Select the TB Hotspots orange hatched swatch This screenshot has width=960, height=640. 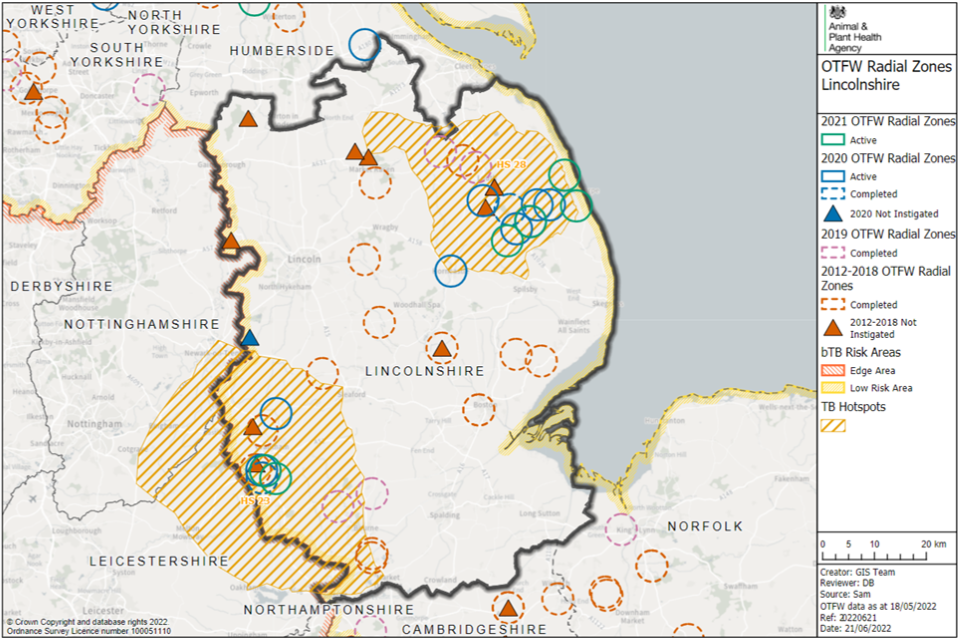pos(833,425)
